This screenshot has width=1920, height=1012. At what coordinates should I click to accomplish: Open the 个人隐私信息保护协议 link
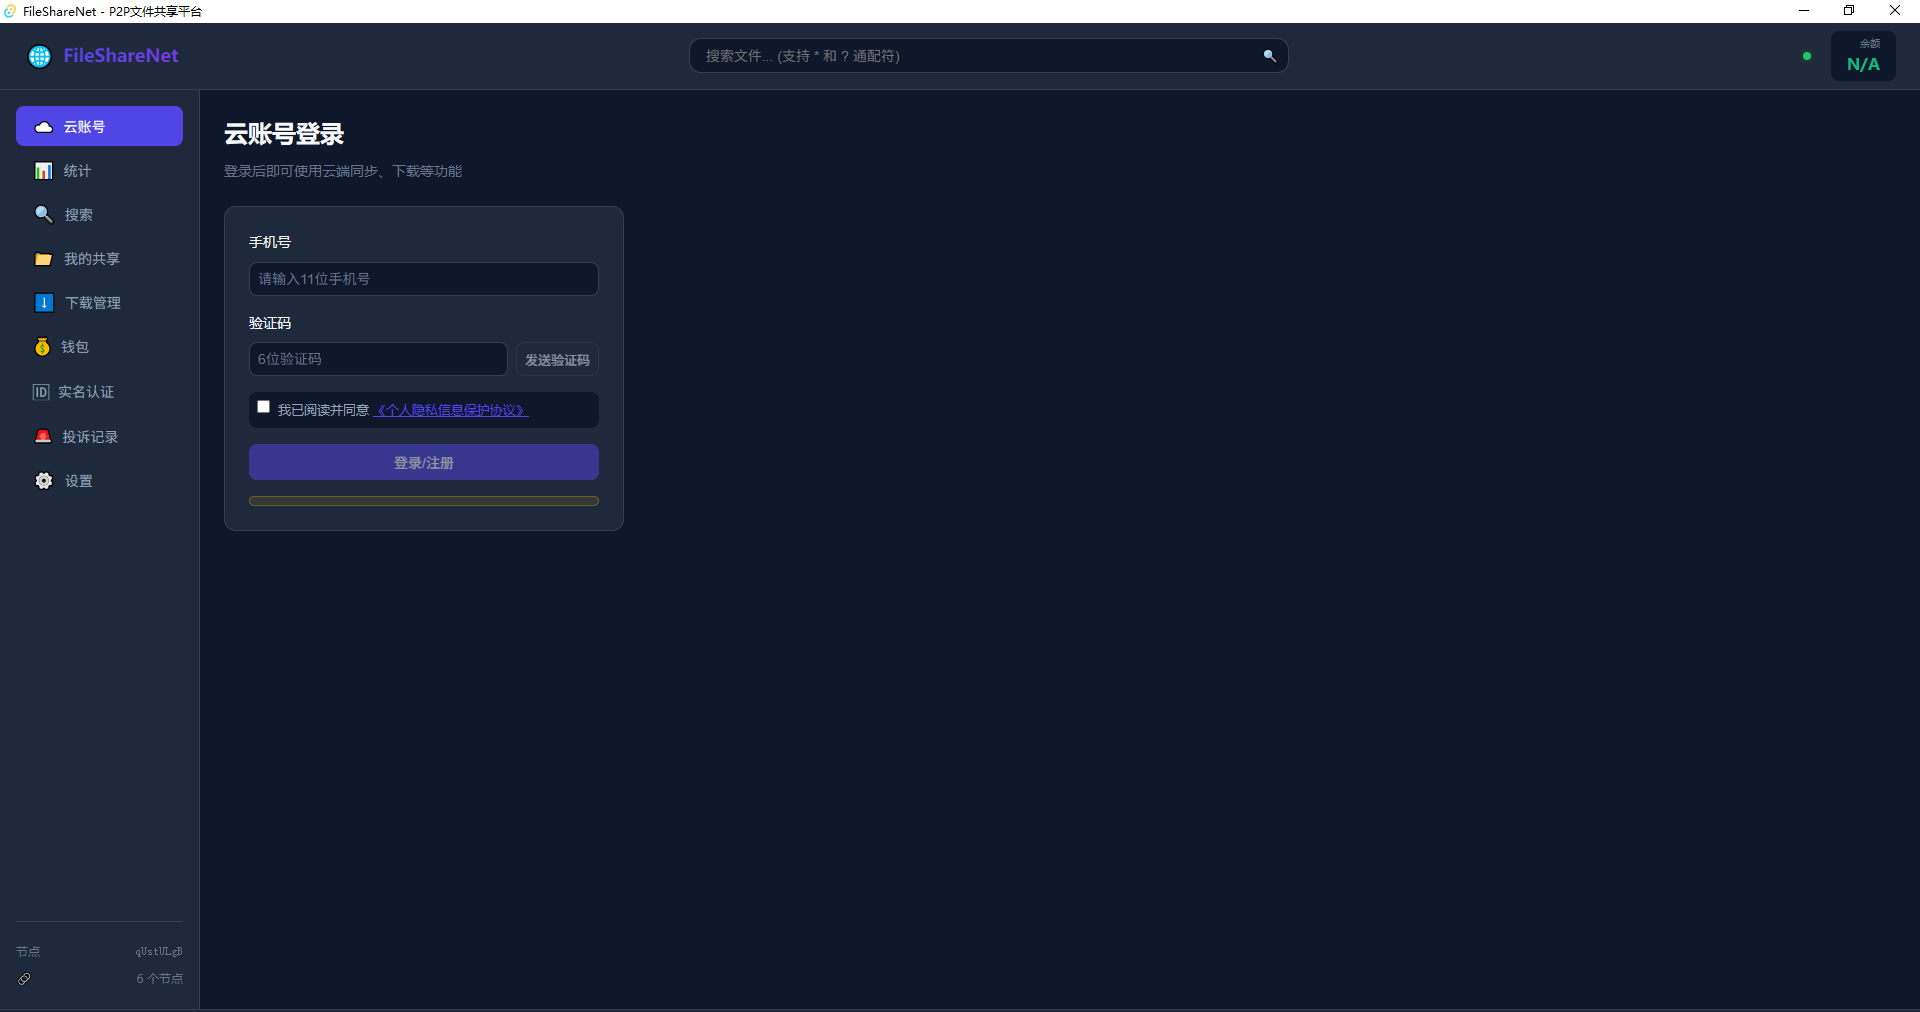[451, 410]
